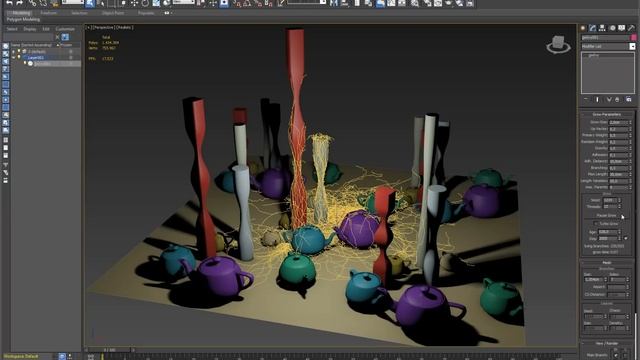640x360 pixels.
Task: Click the Align tool icon
Action: pos(345,3)
